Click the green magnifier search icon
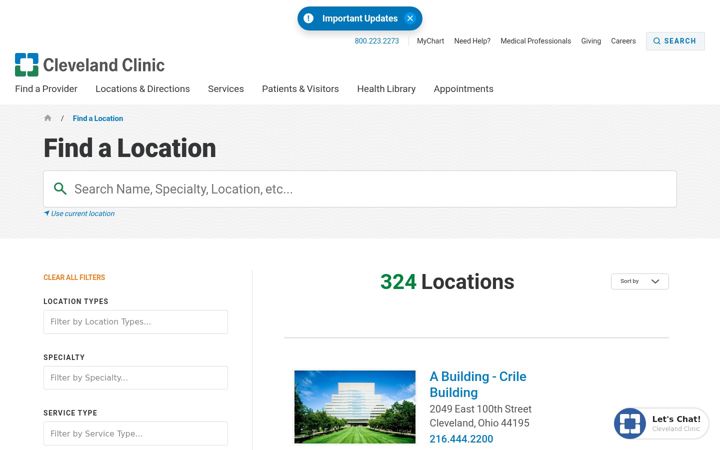Image resolution: width=720 pixels, height=450 pixels. 60,188
